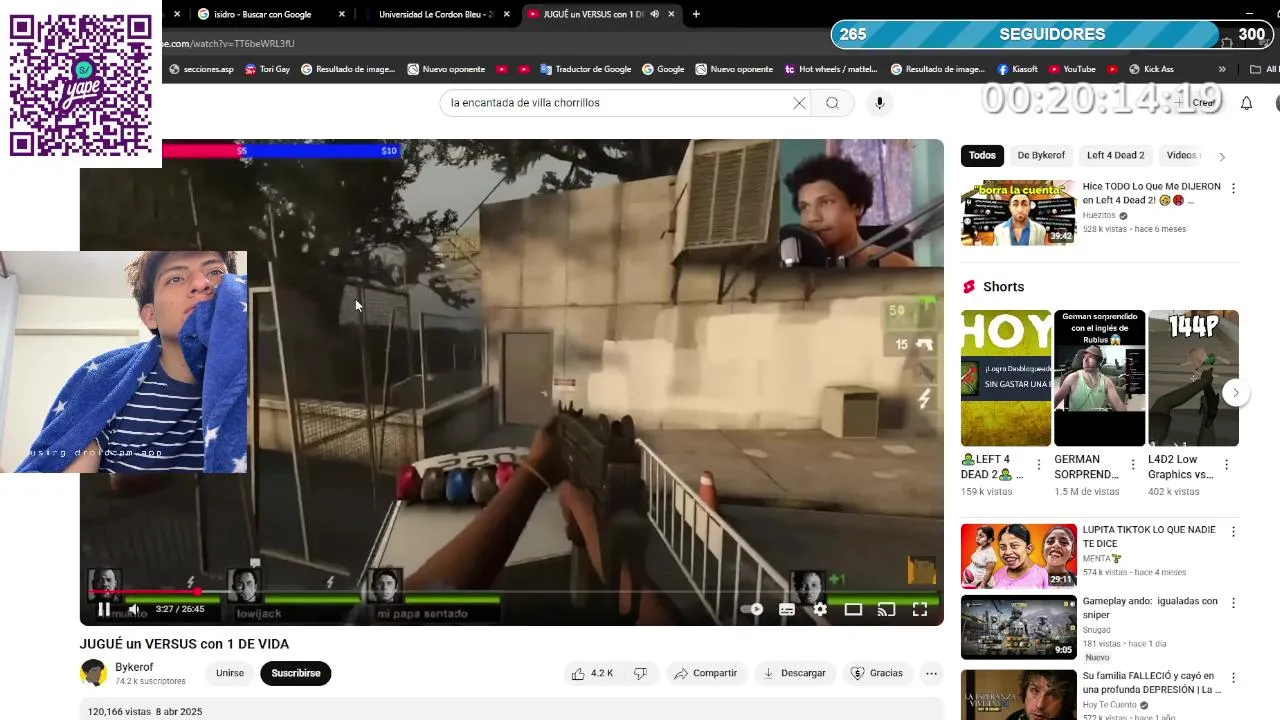Open the 'Hot wheels / mattel' bookmark
This screenshot has width=1280, height=720.
tap(831, 69)
